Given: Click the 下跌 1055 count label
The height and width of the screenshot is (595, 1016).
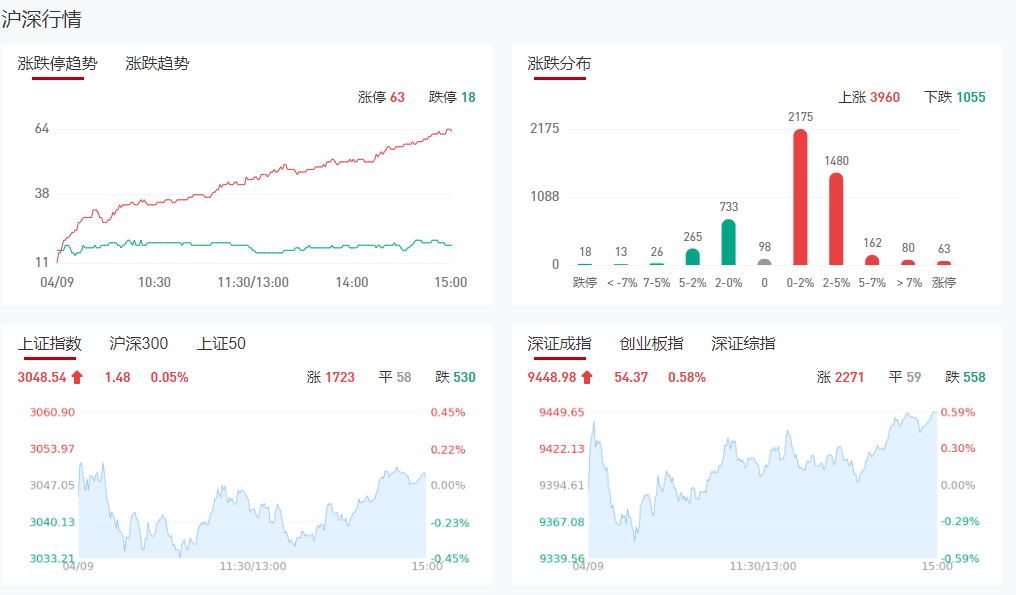Looking at the screenshot, I should point(954,97).
